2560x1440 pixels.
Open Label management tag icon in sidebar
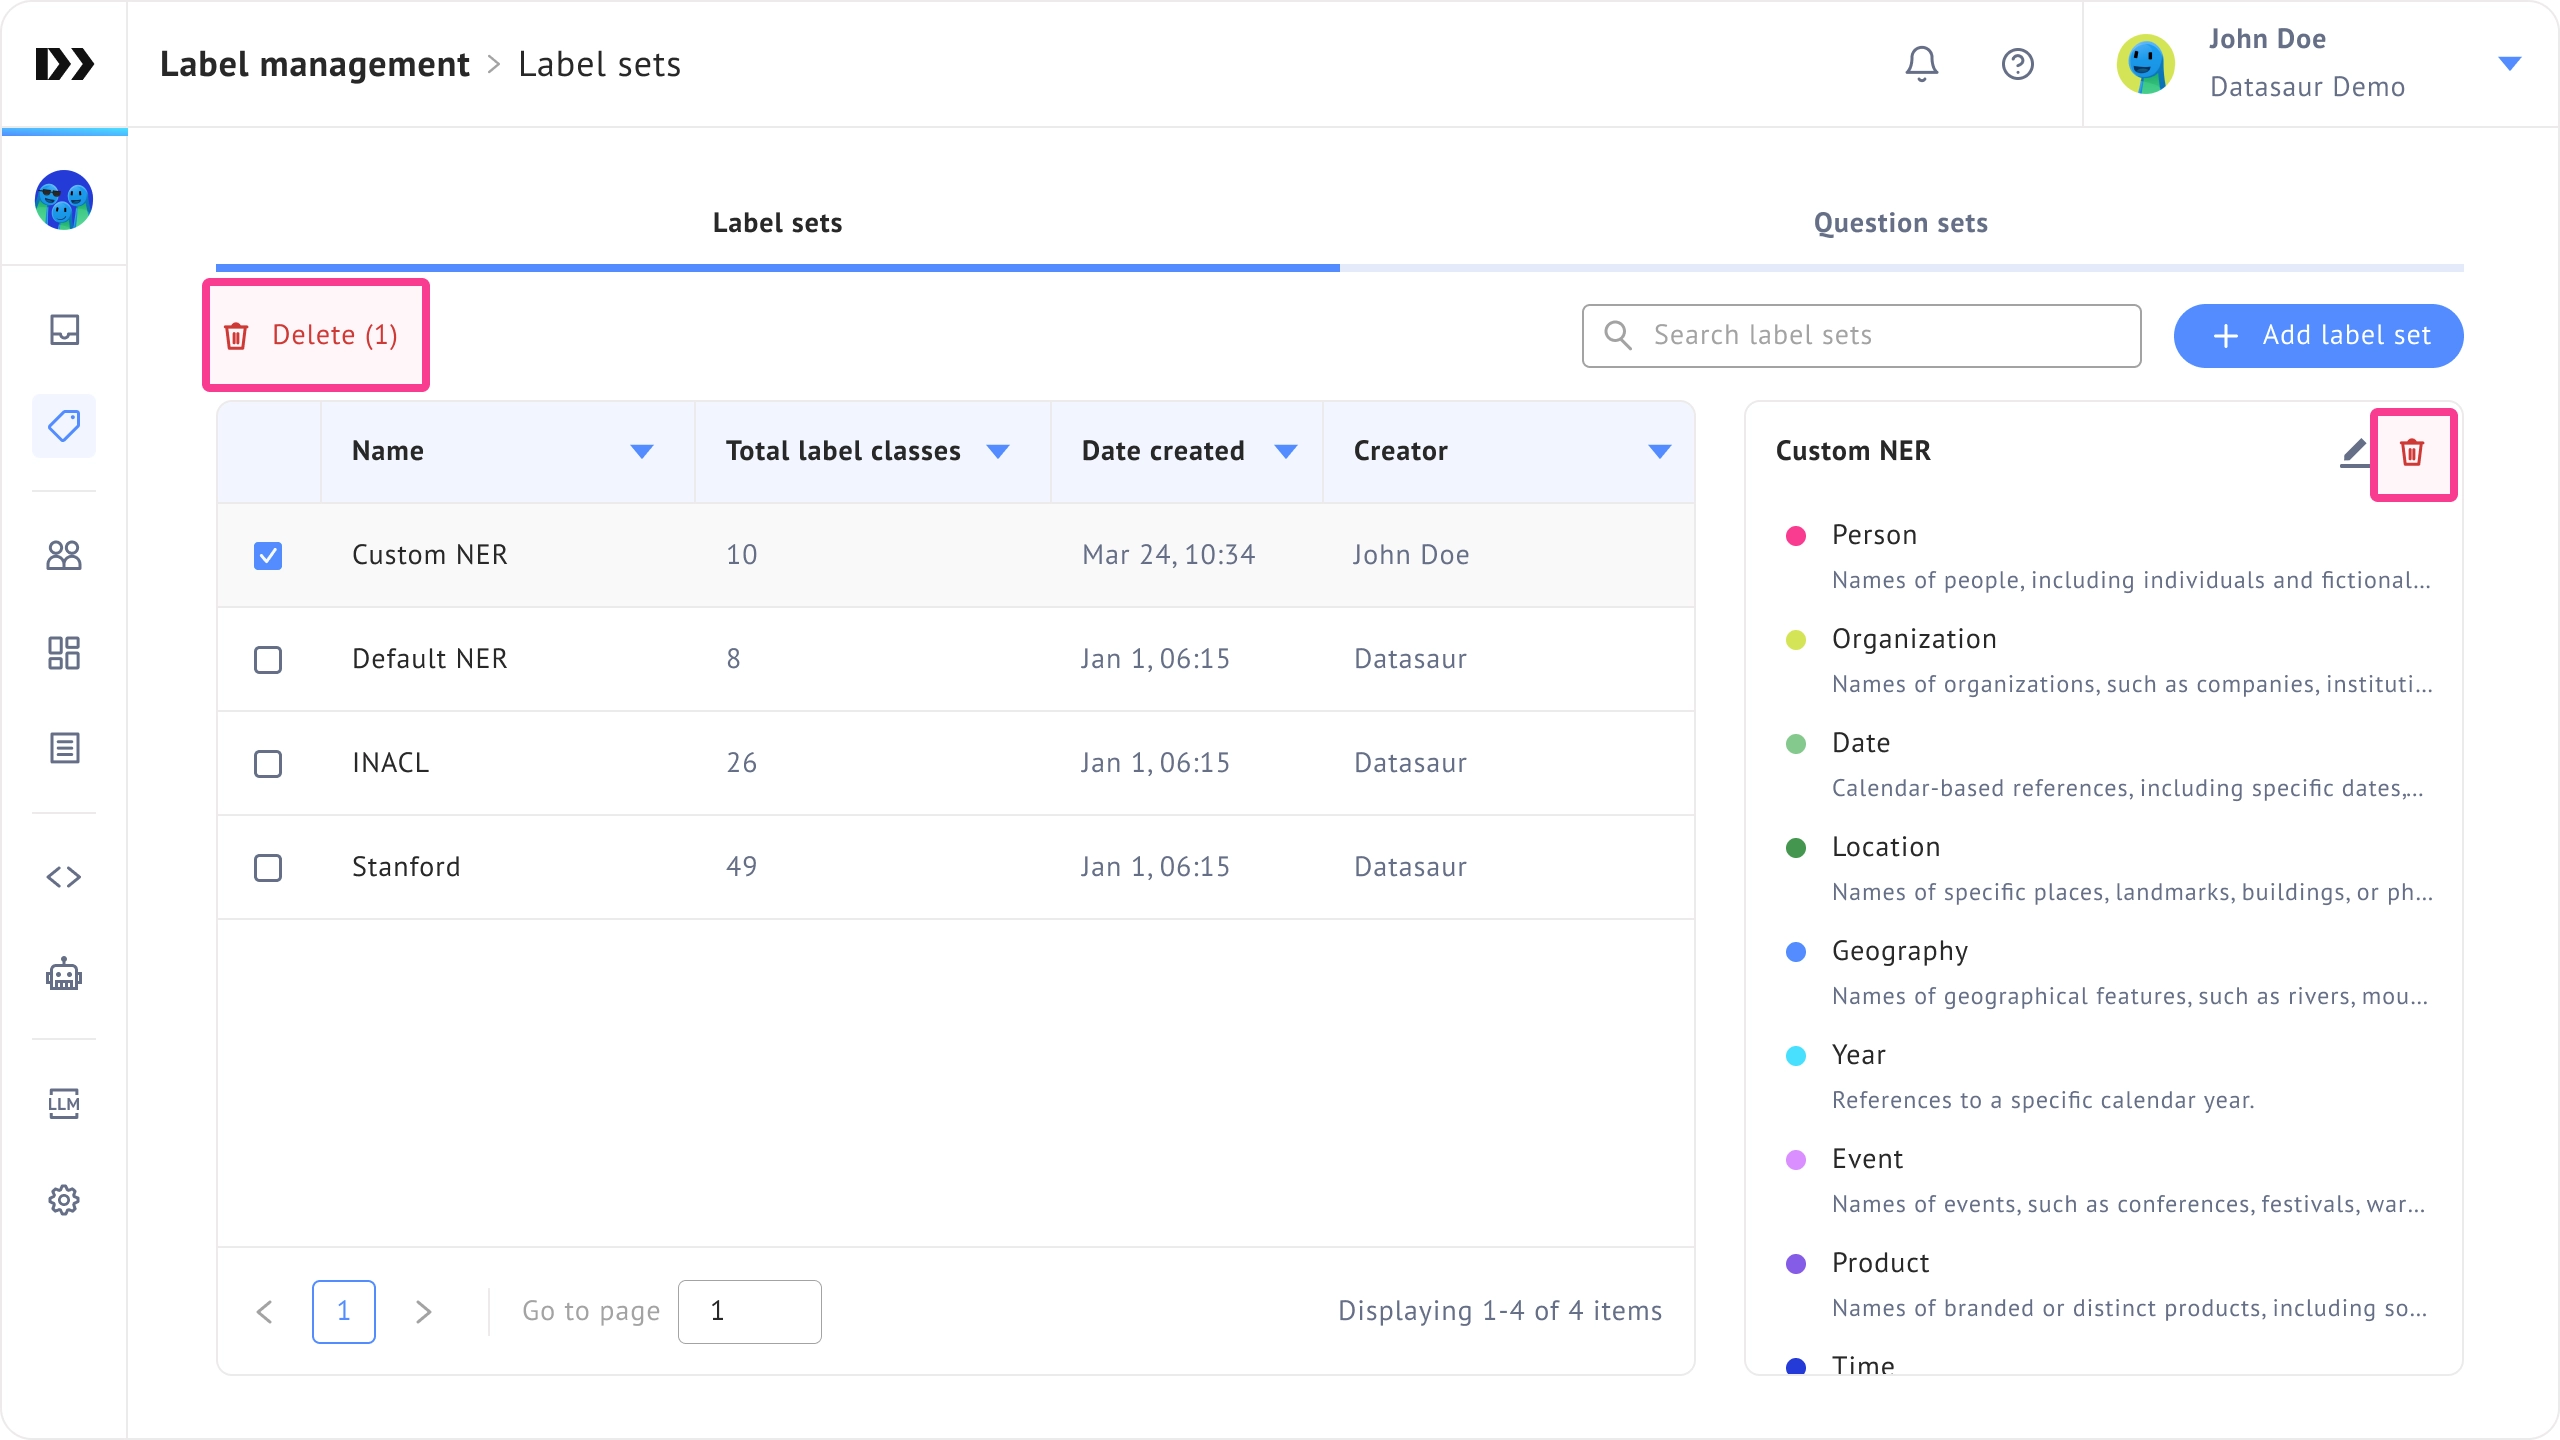click(64, 426)
